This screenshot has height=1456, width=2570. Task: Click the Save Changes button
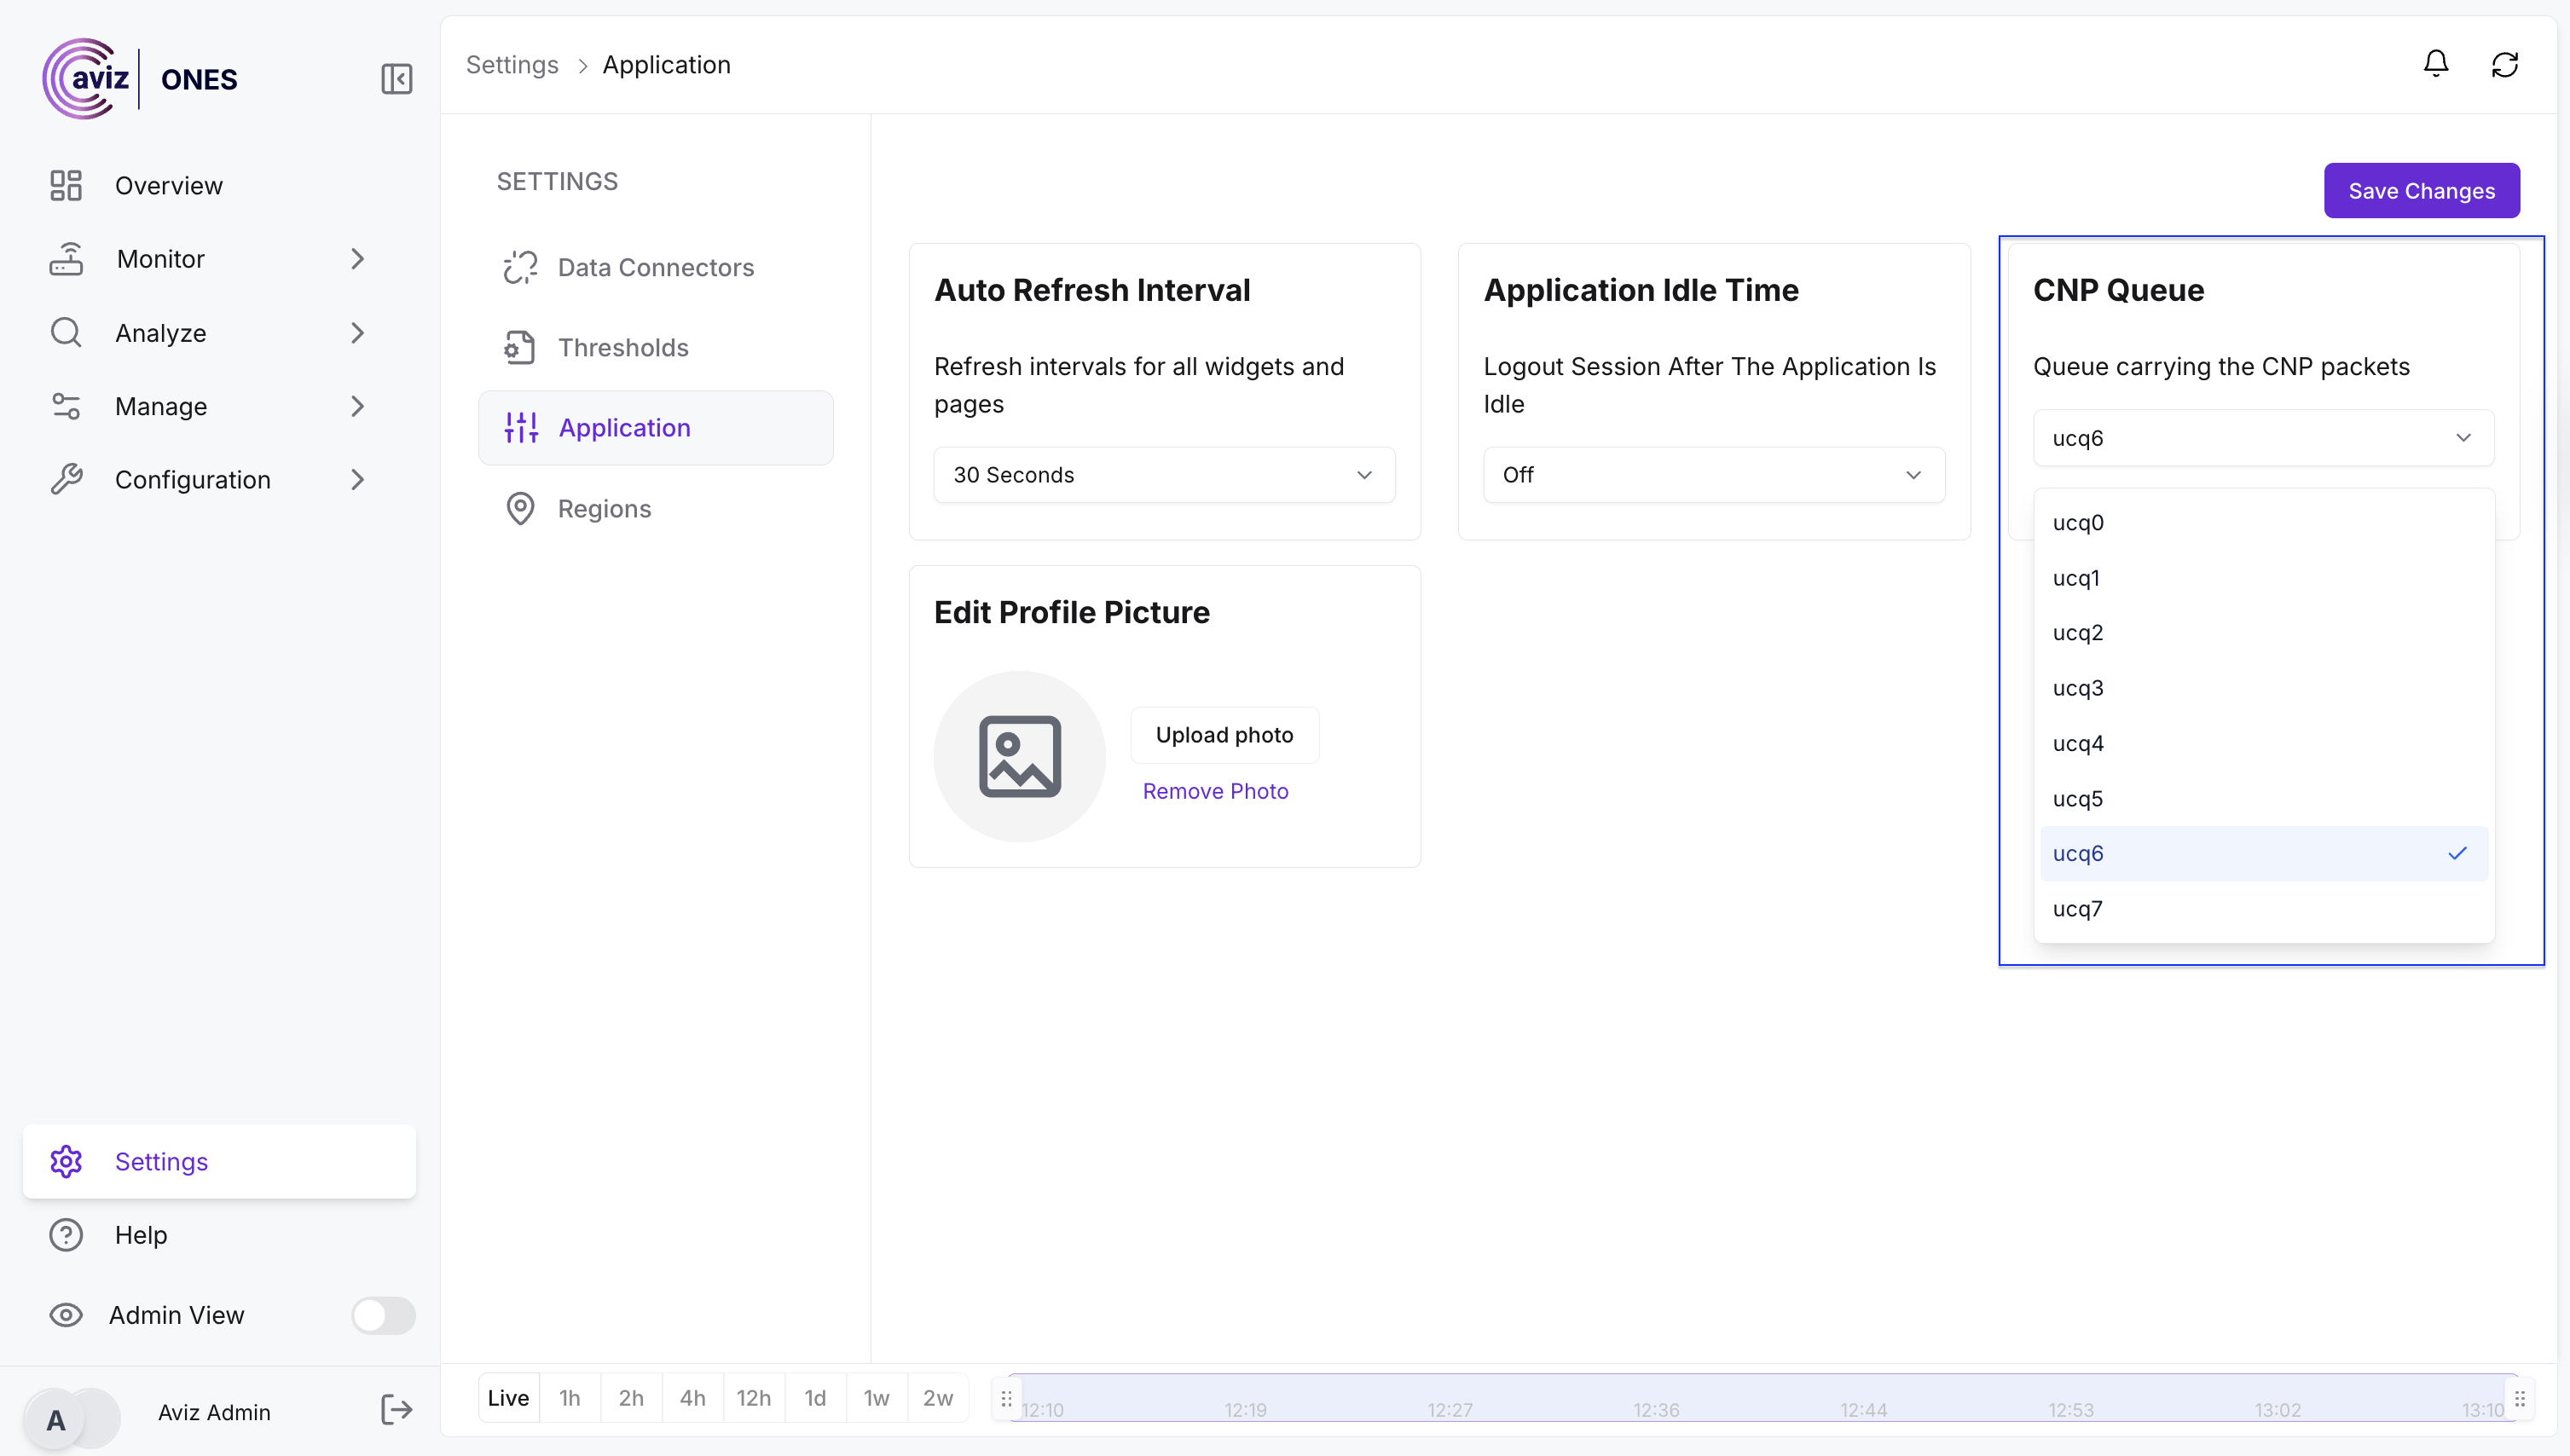(2420, 191)
